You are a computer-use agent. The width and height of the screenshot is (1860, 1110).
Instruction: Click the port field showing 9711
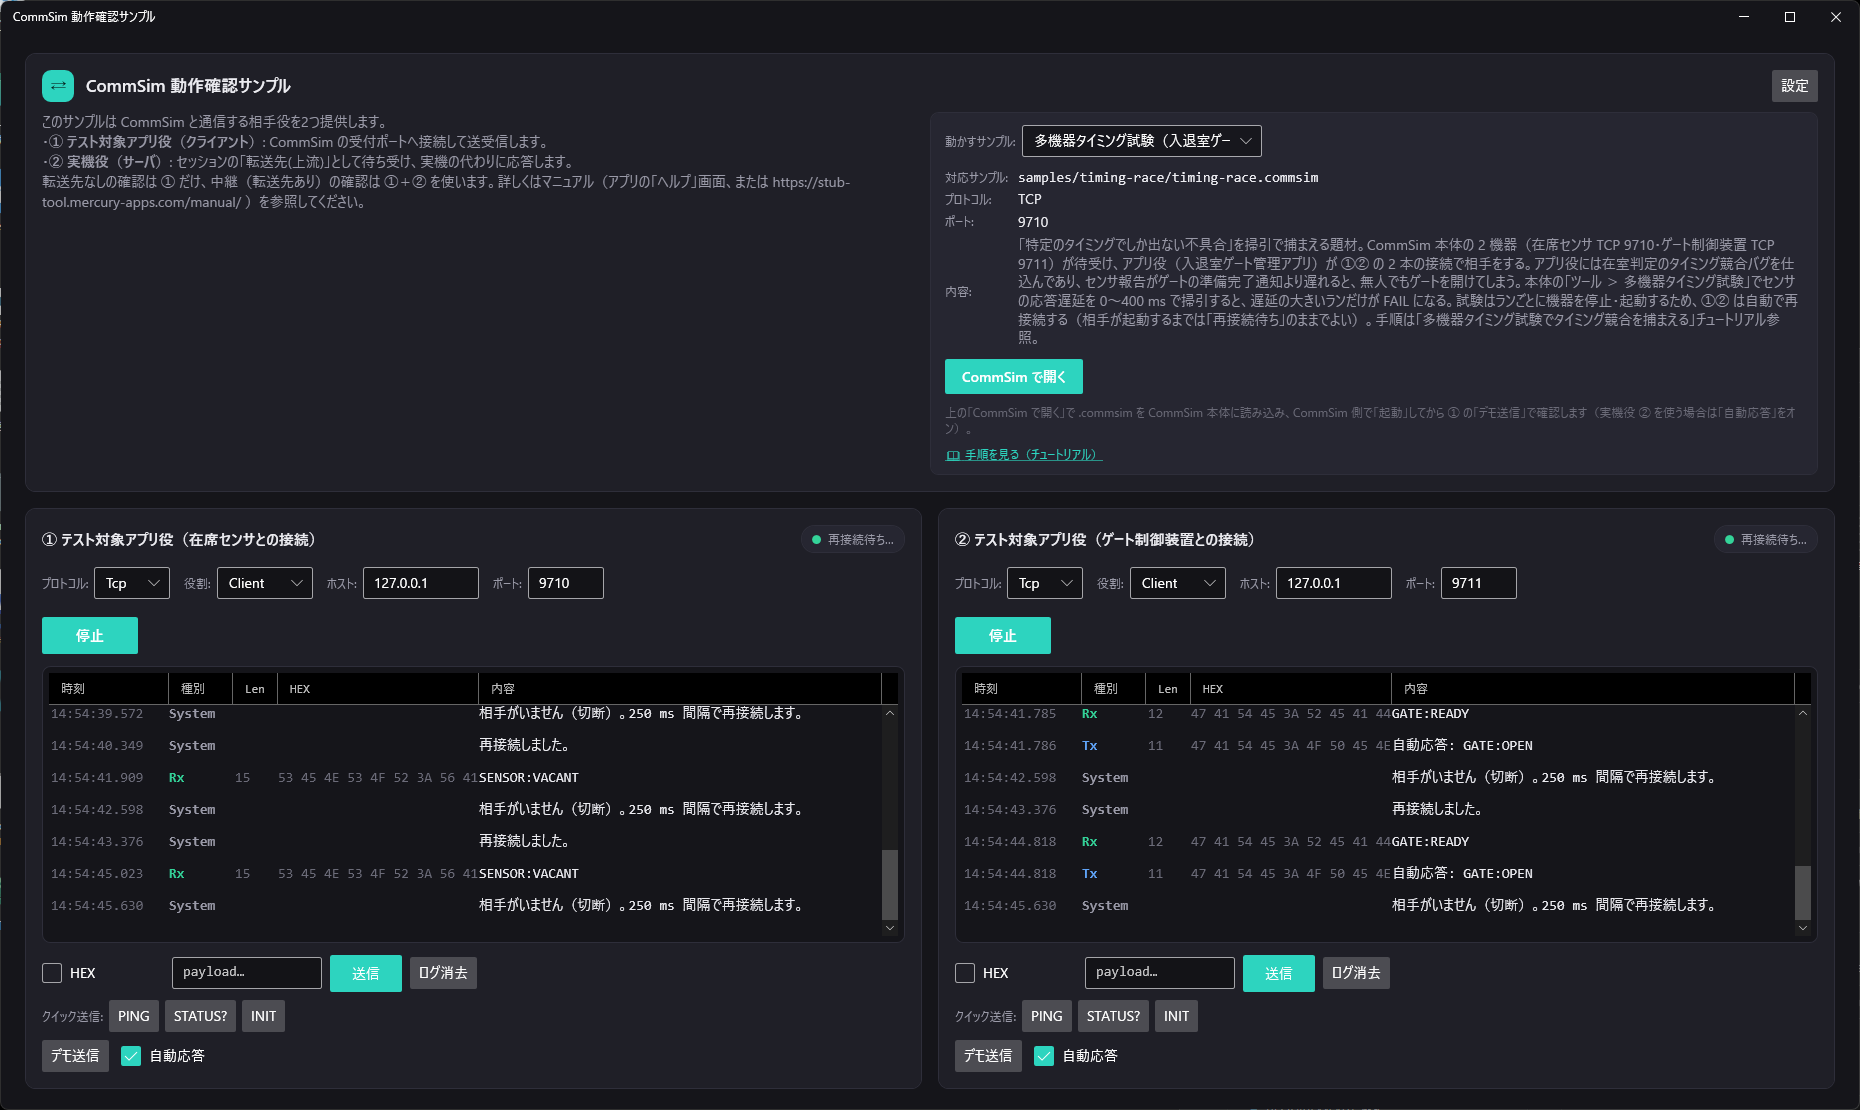point(1478,583)
